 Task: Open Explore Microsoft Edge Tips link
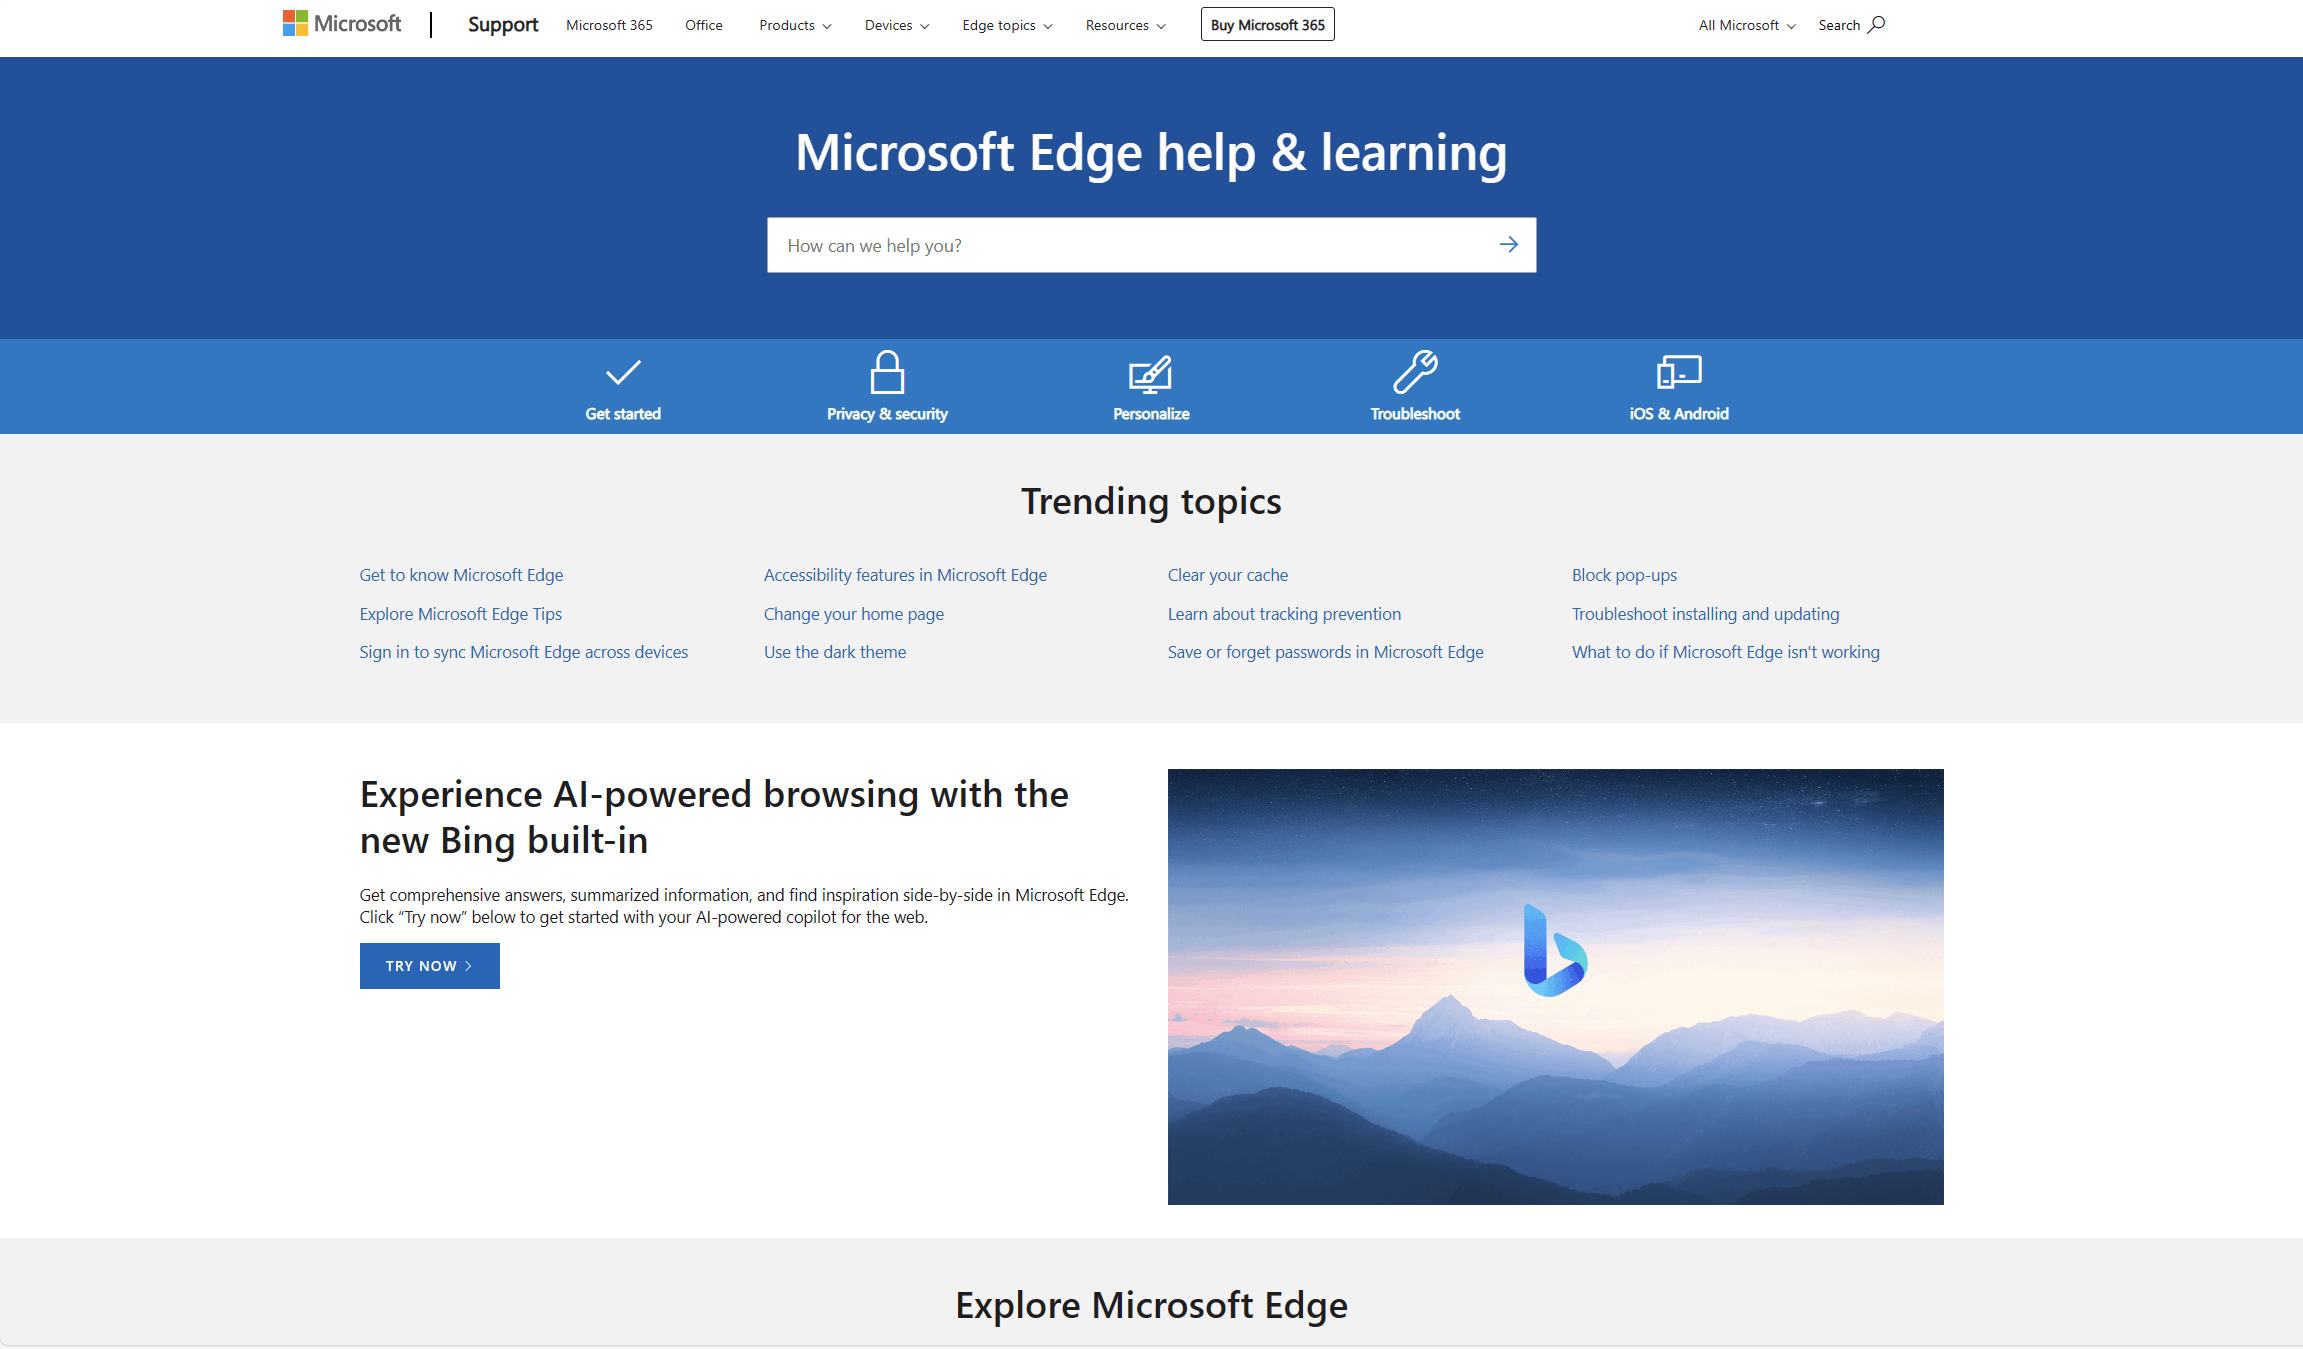pyautogui.click(x=461, y=614)
